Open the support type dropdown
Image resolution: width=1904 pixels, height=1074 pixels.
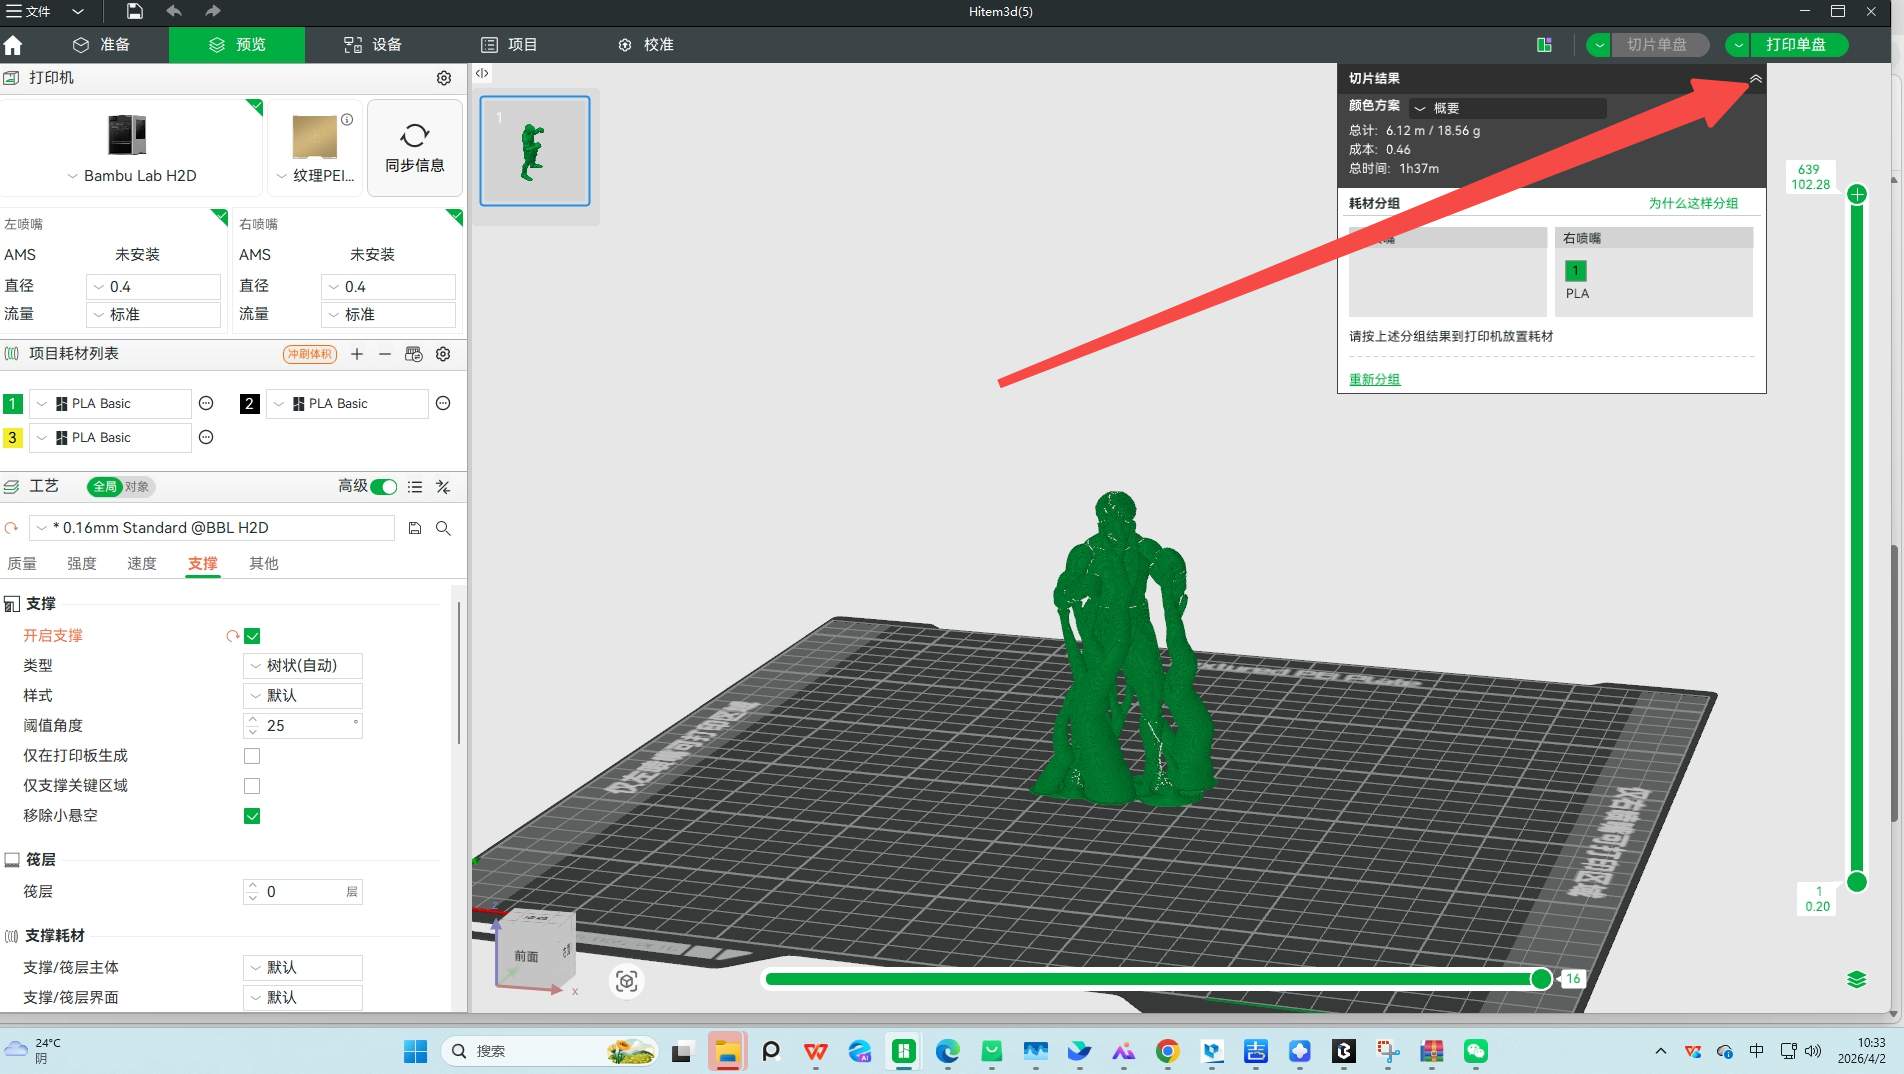point(303,666)
